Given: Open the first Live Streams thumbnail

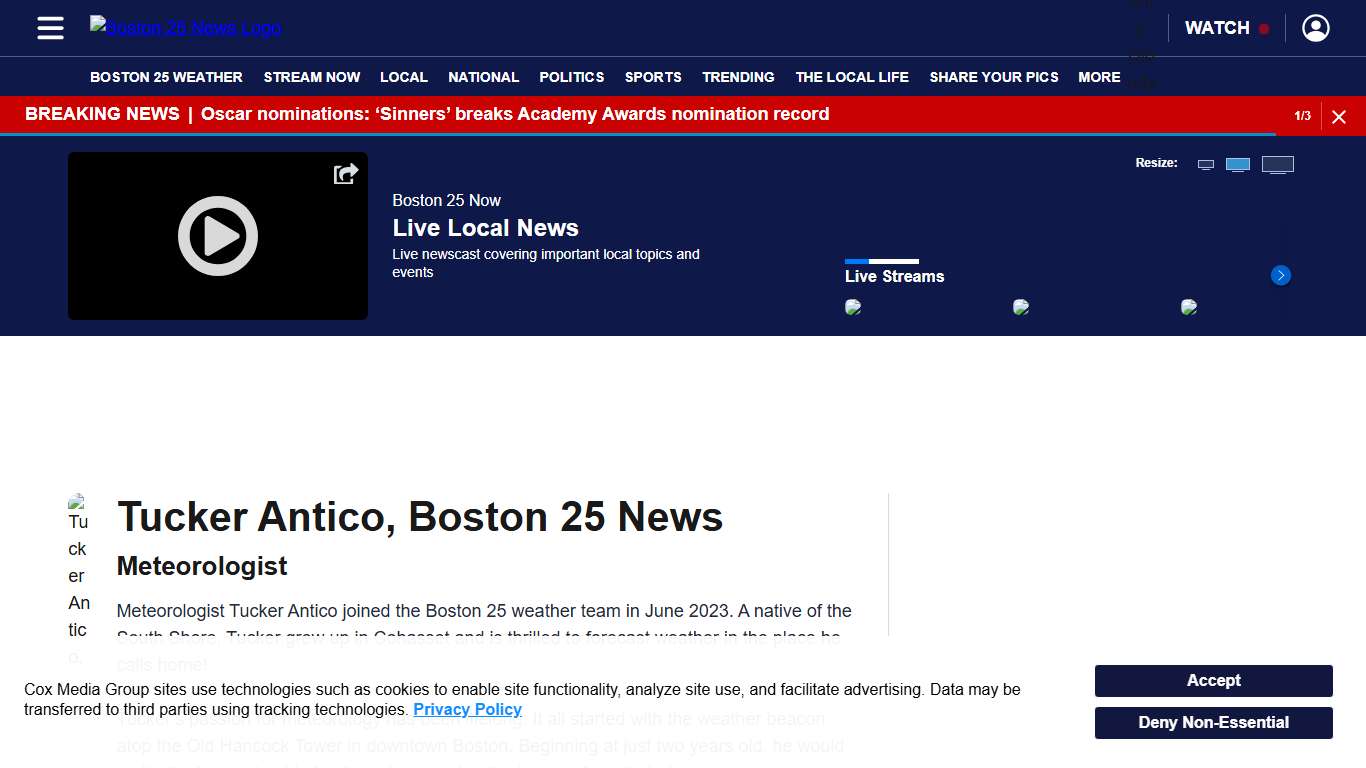Looking at the screenshot, I should [854, 307].
